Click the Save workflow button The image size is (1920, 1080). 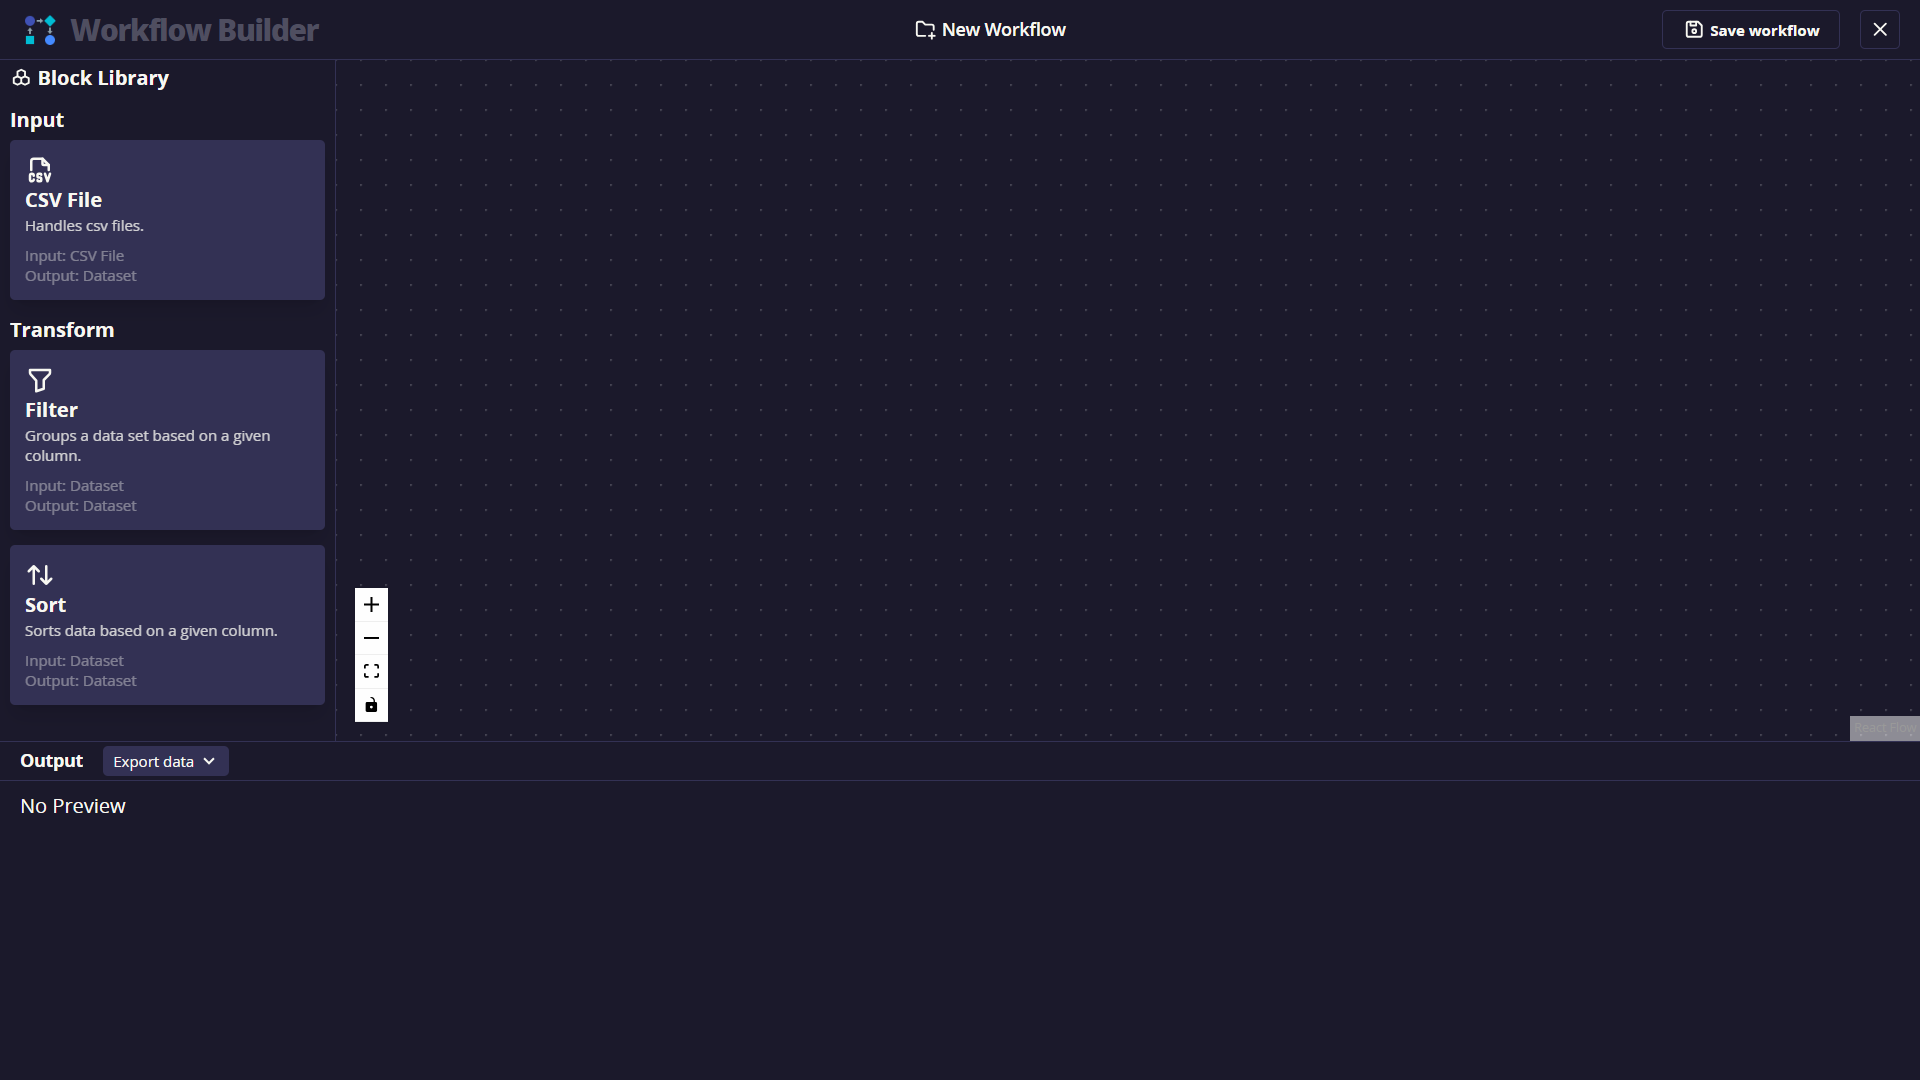1750,30
